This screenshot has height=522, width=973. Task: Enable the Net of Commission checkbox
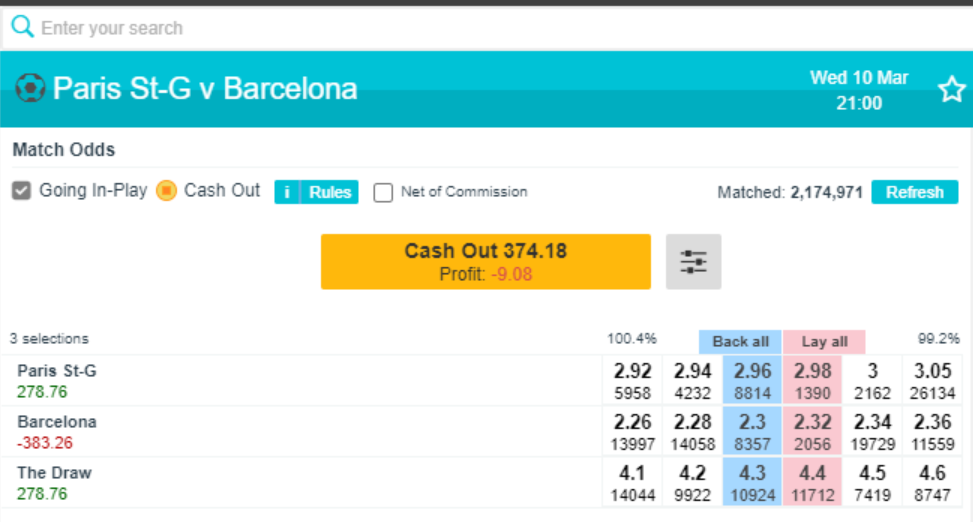tap(383, 192)
